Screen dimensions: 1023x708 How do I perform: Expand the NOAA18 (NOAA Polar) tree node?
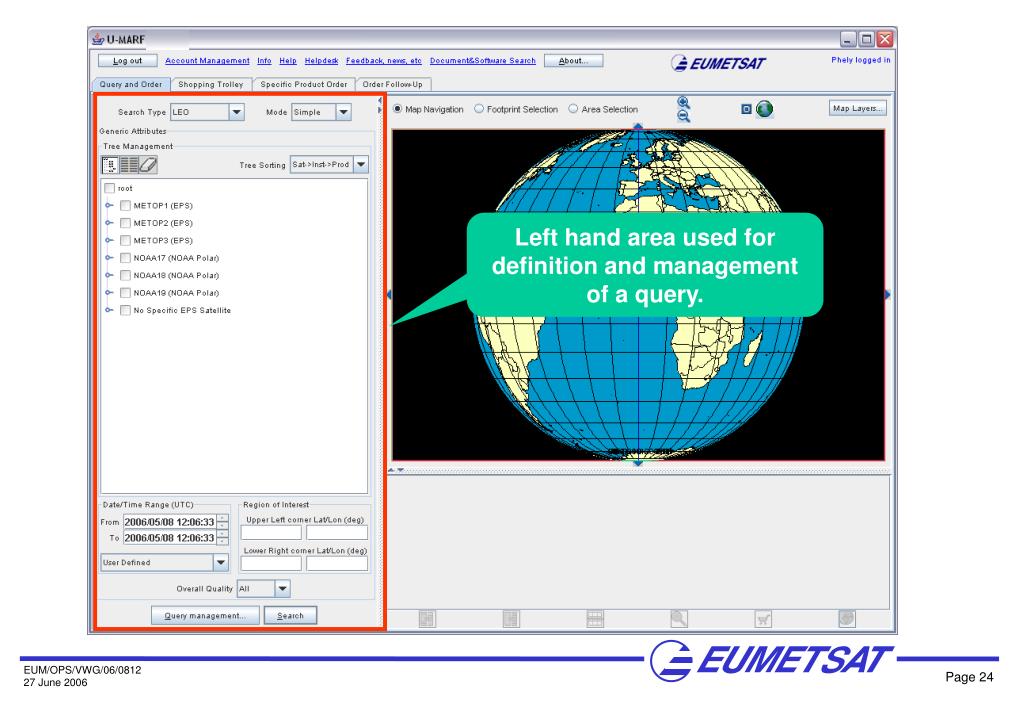click(109, 275)
